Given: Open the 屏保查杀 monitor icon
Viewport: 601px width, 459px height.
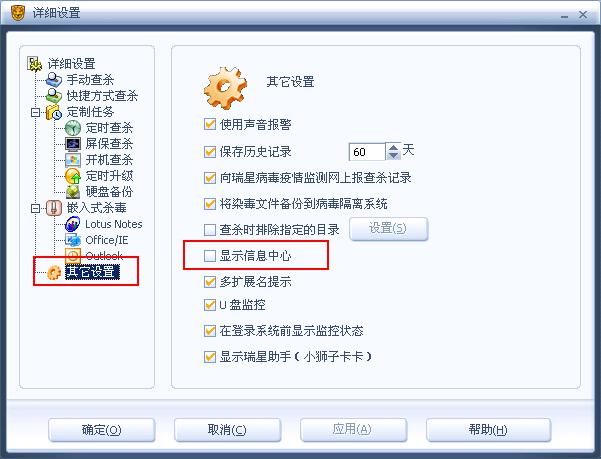Looking at the screenshot, I should 73,144.
